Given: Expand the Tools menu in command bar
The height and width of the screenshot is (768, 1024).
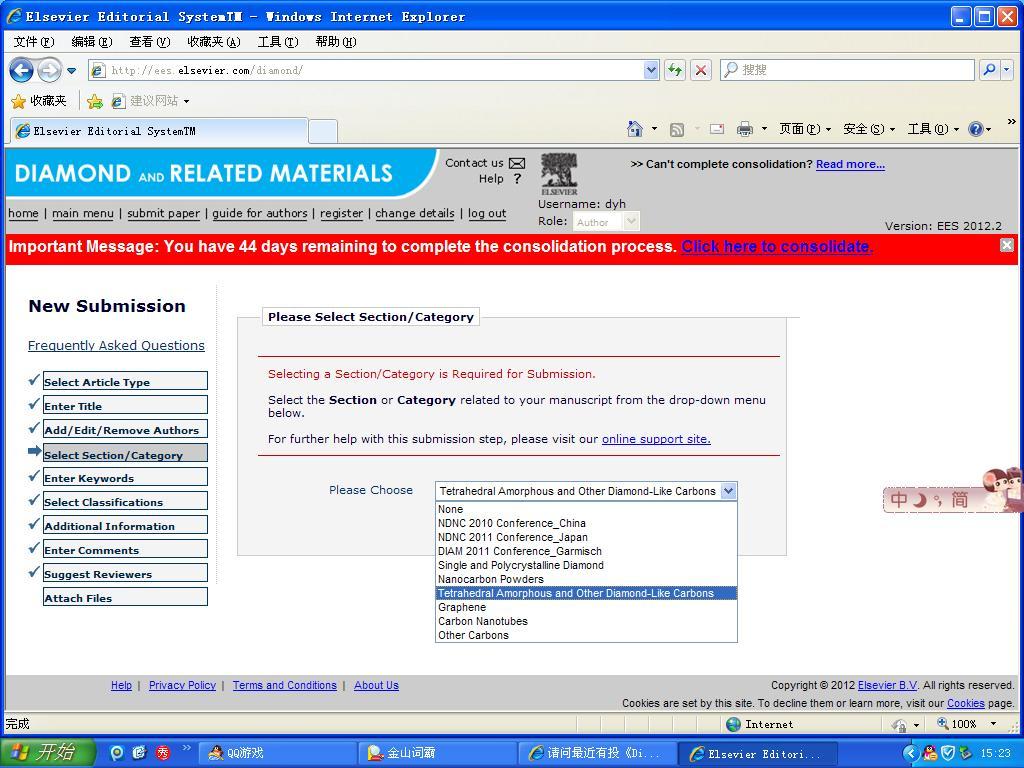Looking at the screenshot, I should (x=933, y=129).
